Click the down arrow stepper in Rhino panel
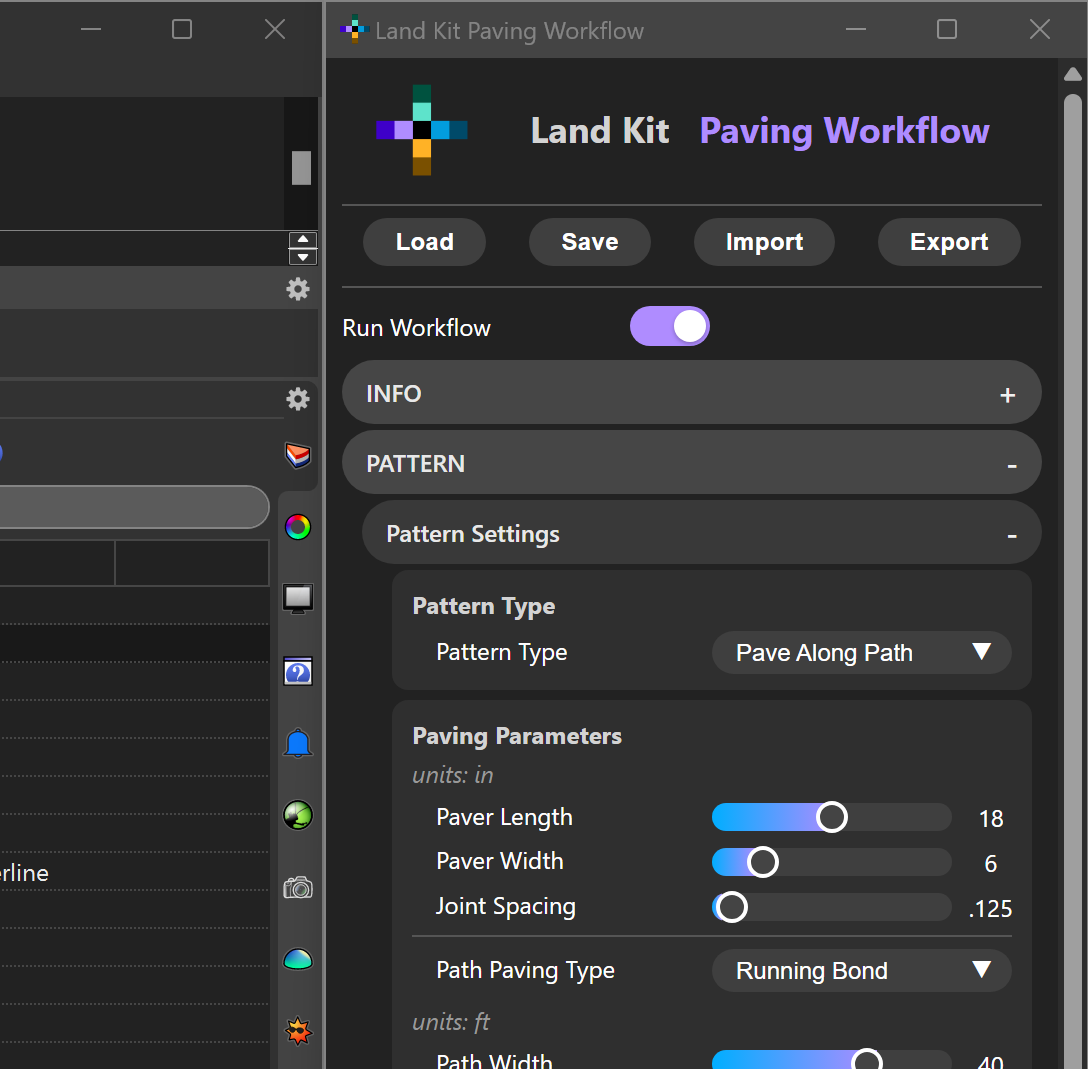 point(303,257)
